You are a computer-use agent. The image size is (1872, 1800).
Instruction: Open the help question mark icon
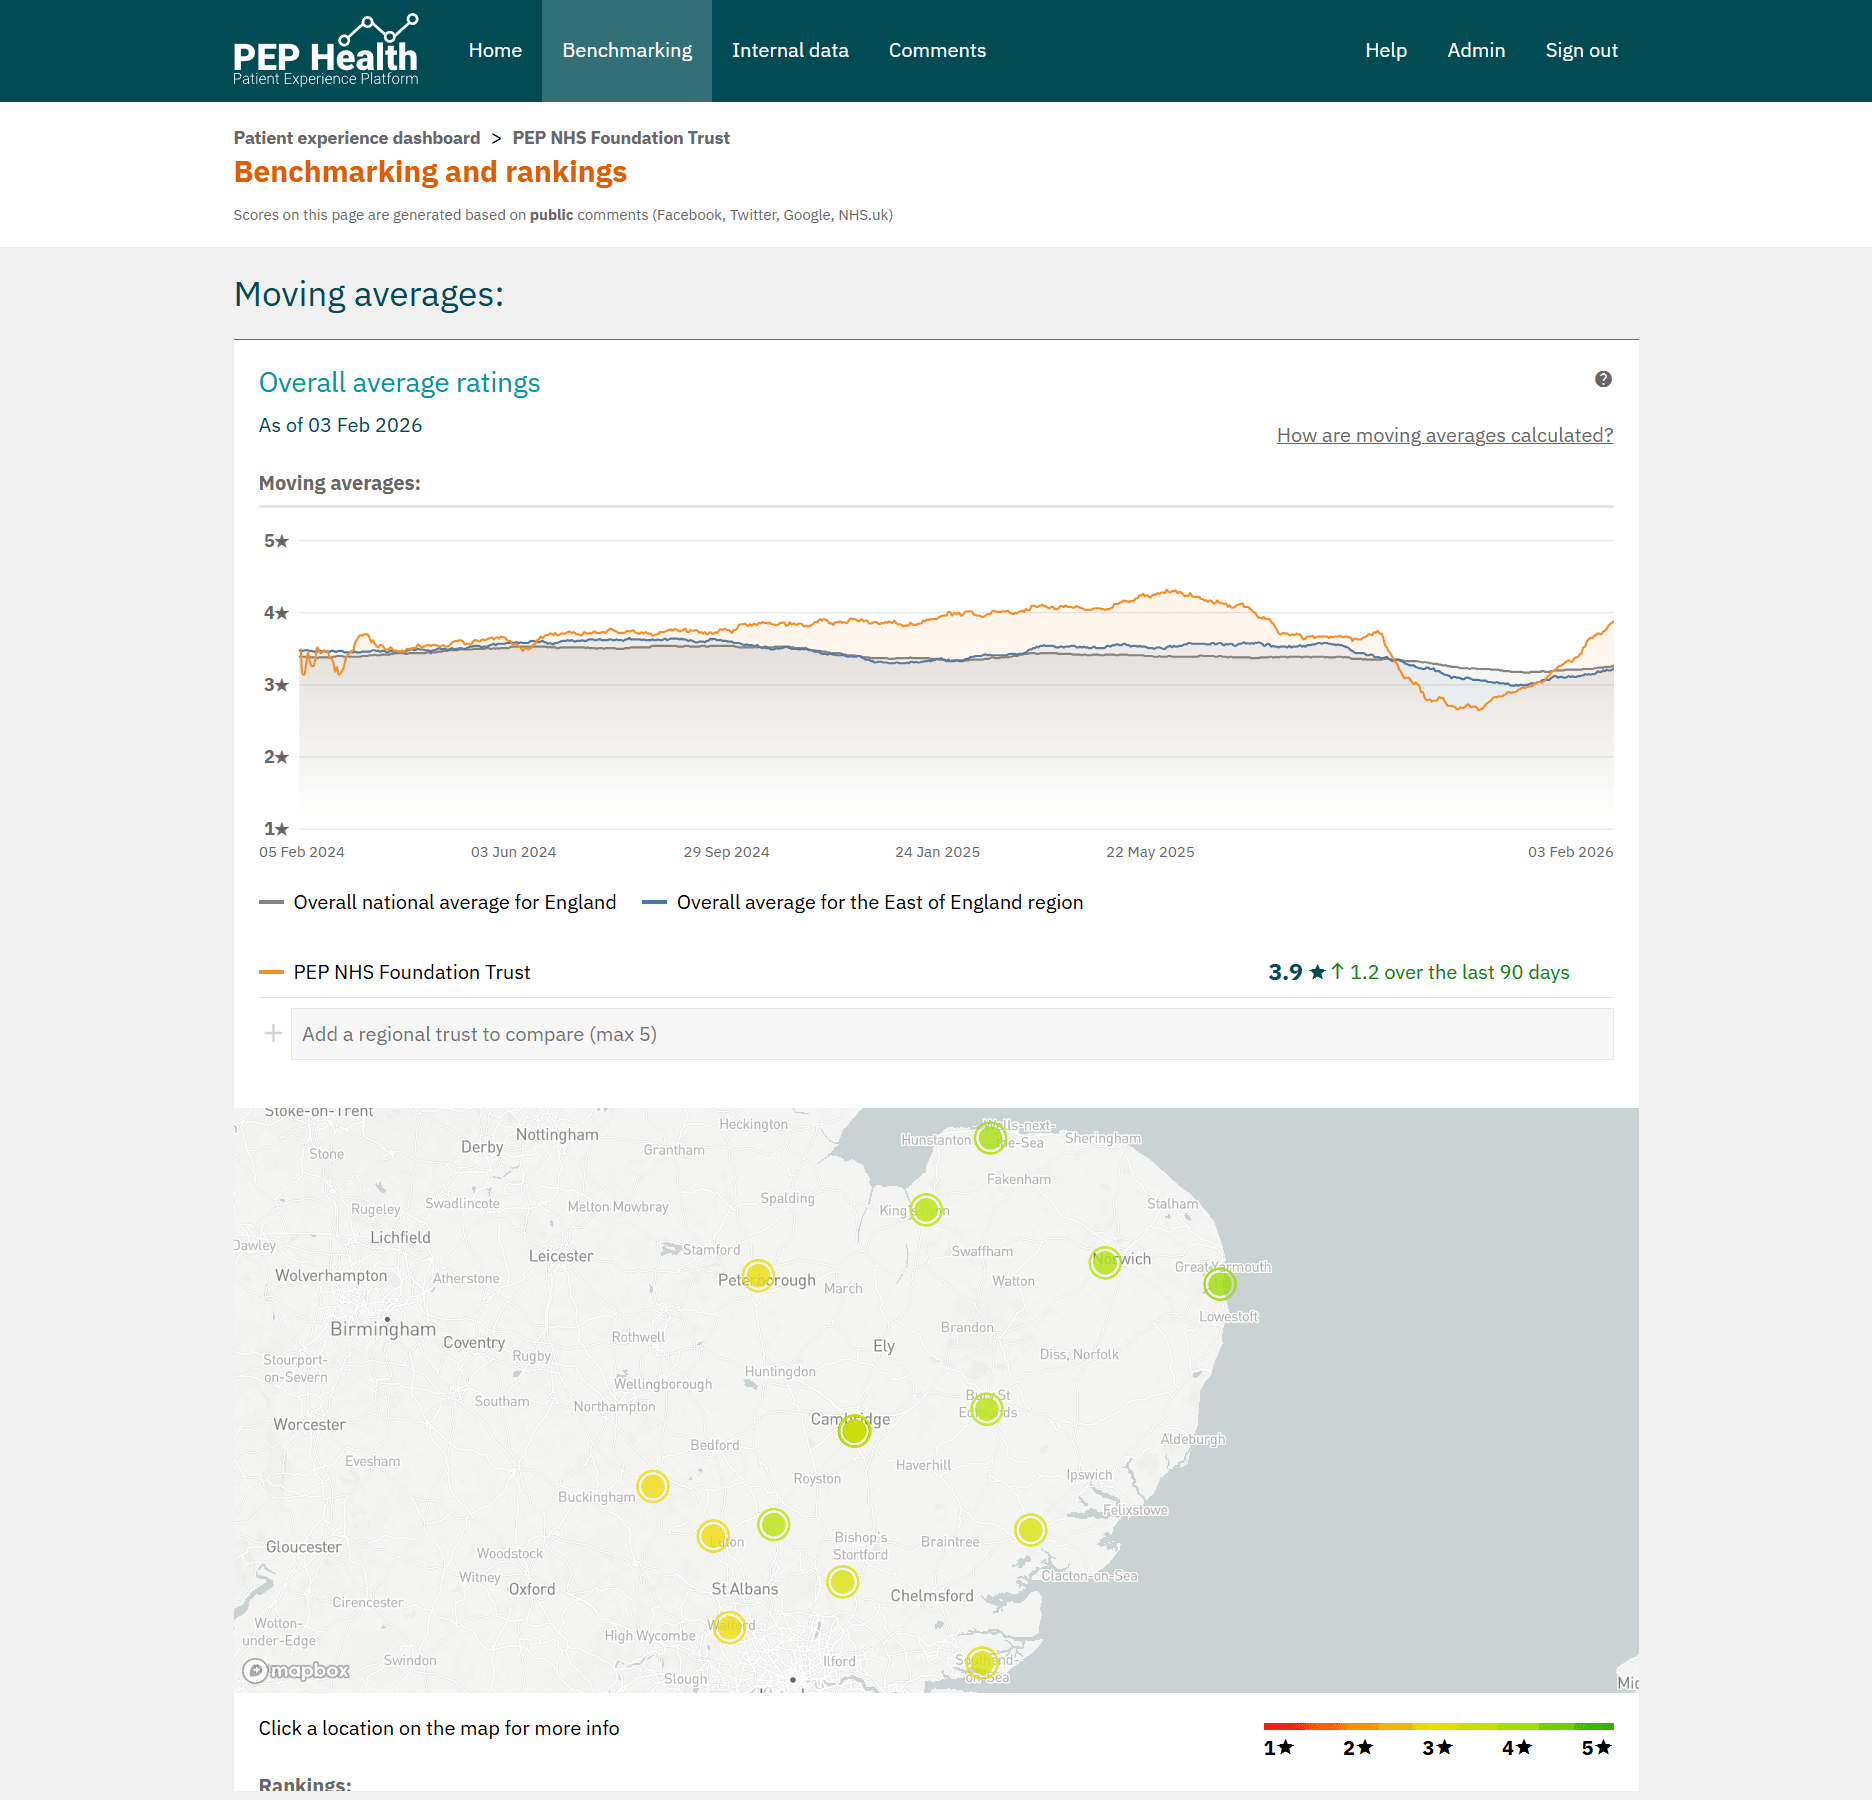[x=1603, y=379]
